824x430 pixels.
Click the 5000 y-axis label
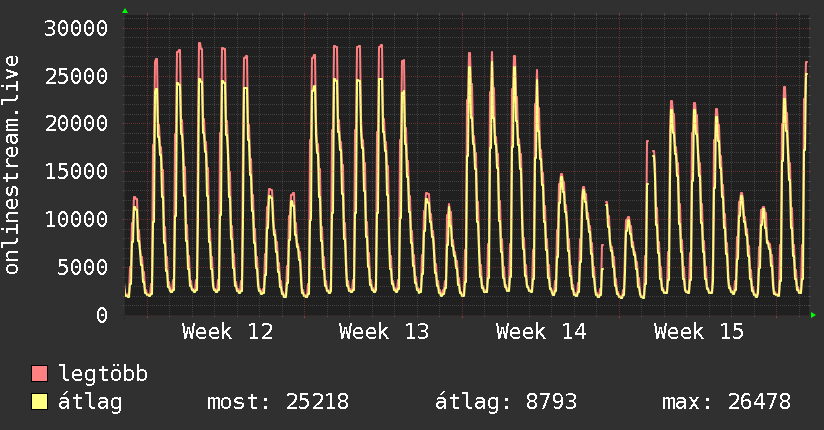[x=83, y=267]
